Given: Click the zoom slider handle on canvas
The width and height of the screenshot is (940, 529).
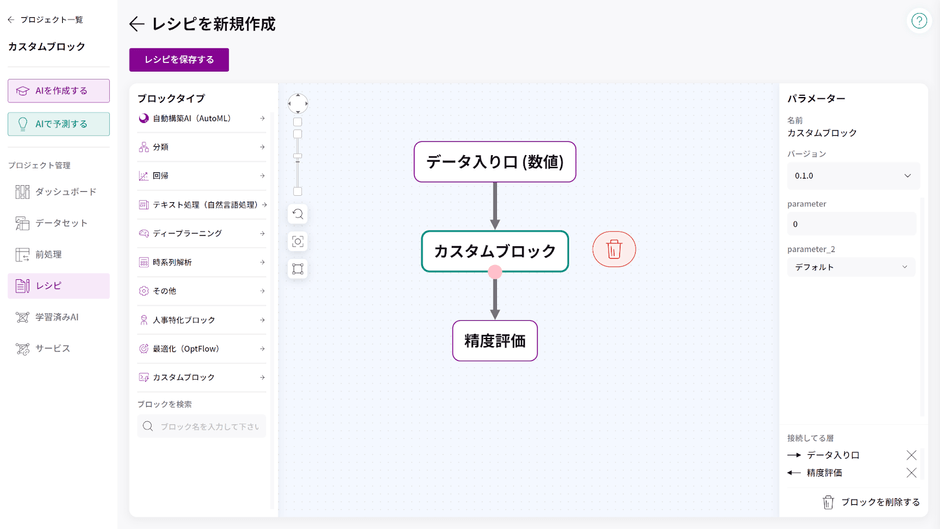Looking at the screenshot, I should click(x=297, y=156).
